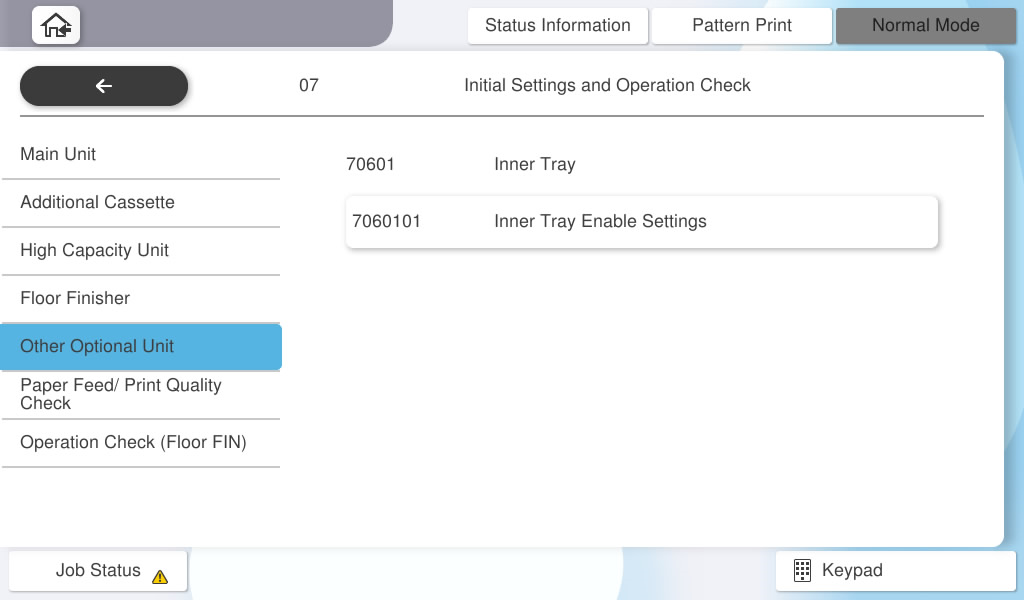Open Inner Tray Enable Settings item
Viewport: 1024px width, 600px height.
[600, 222]
